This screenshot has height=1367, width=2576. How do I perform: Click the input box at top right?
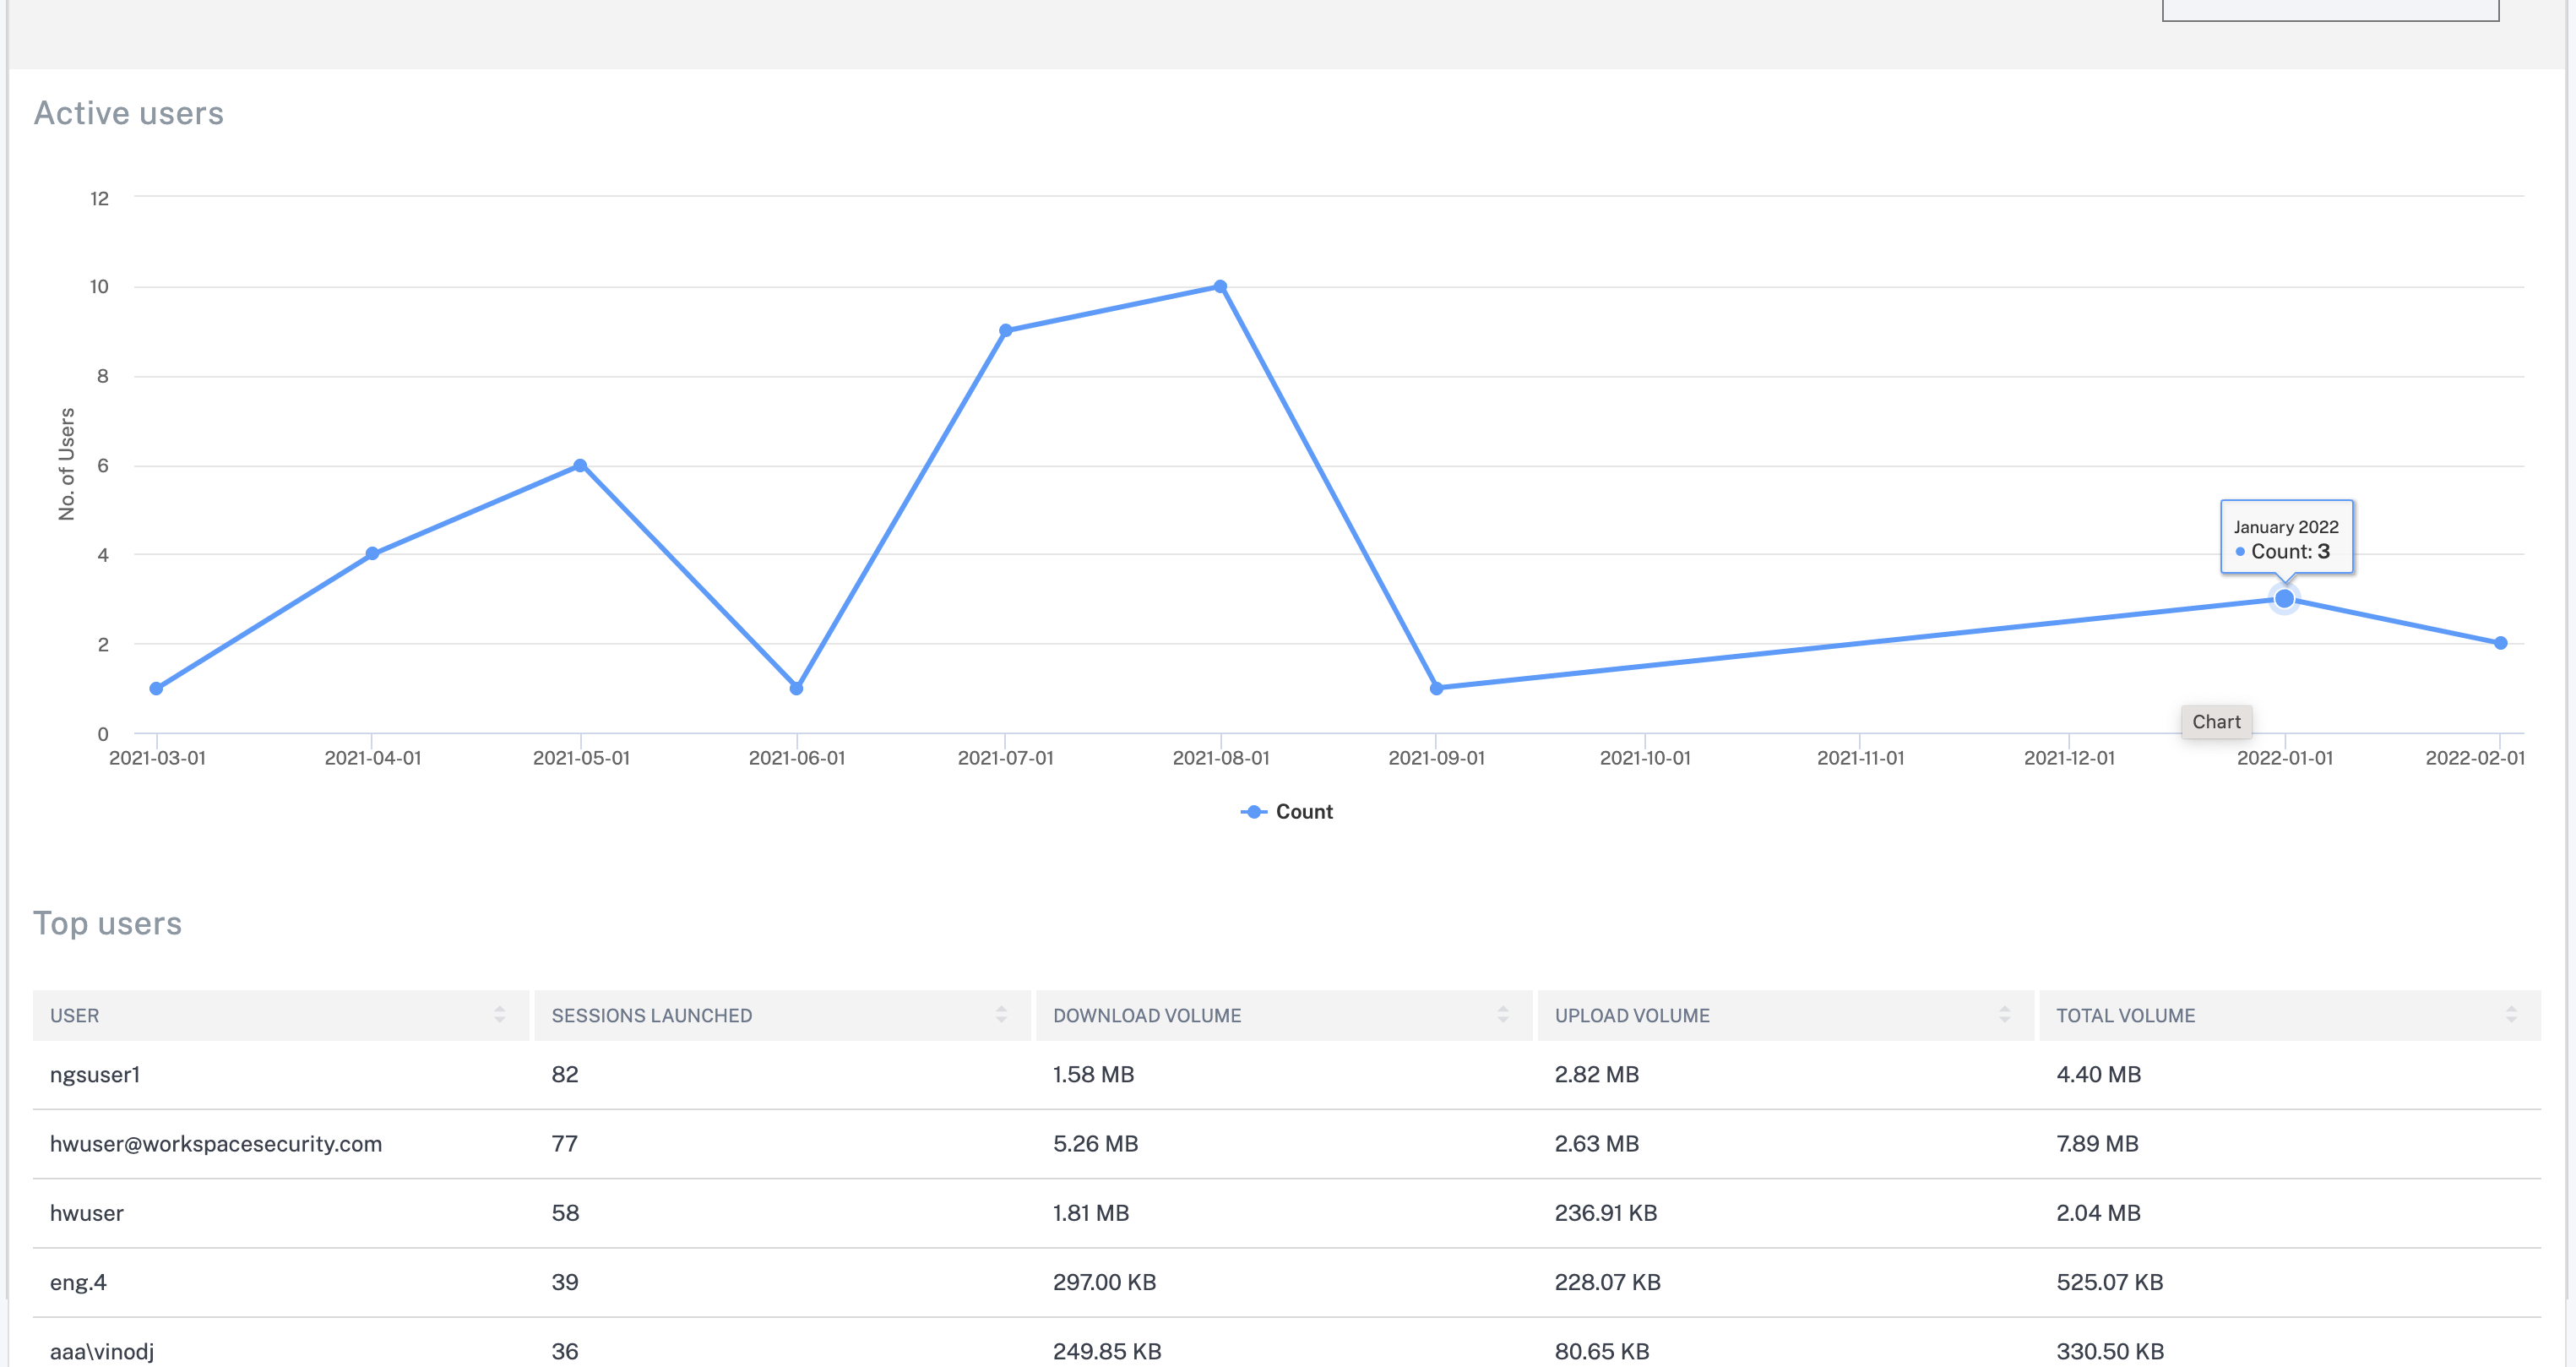(2330, 9)
